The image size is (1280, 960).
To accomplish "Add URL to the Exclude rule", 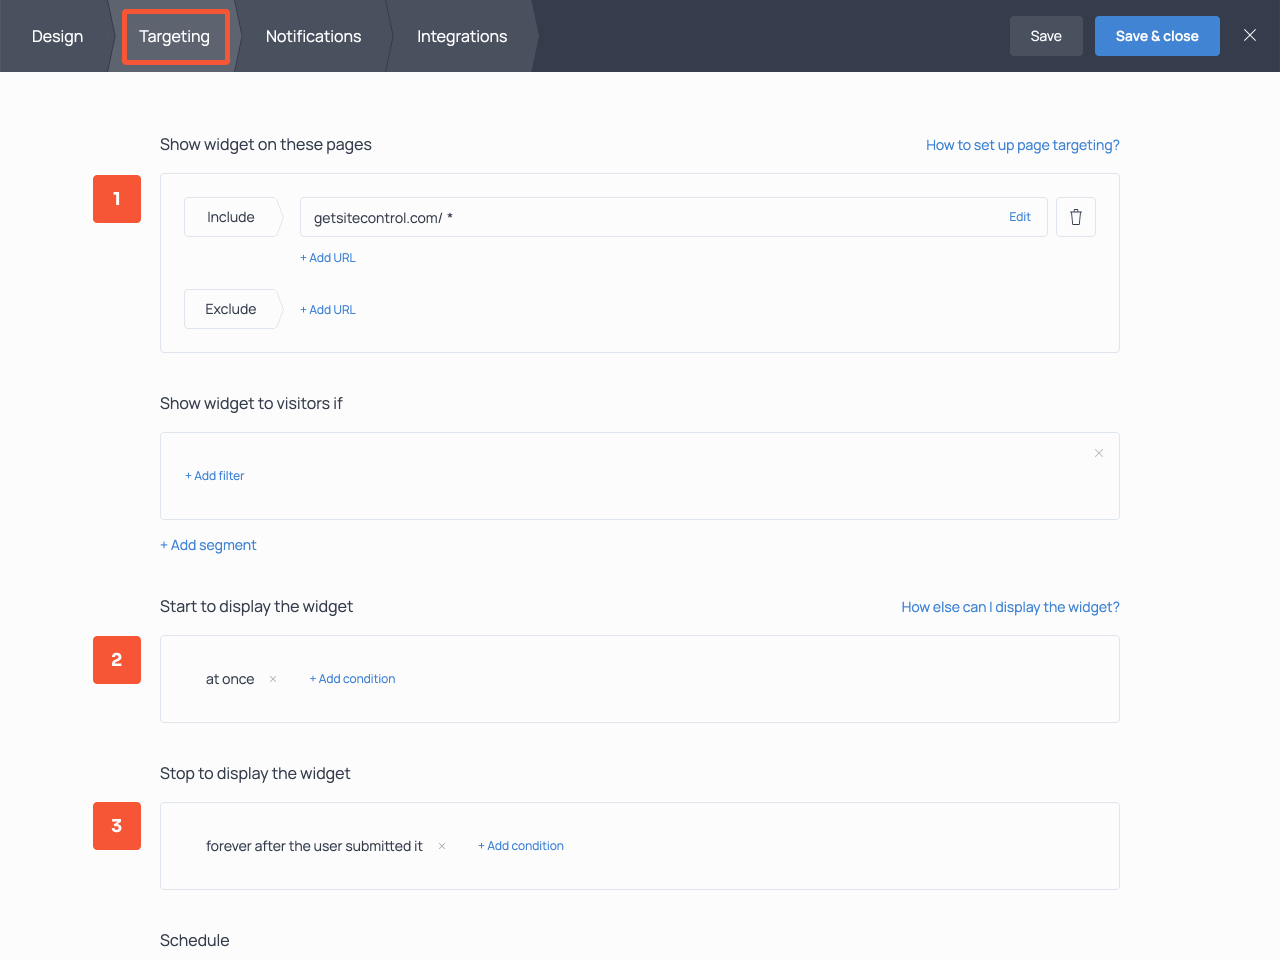I will click(328, 310).
